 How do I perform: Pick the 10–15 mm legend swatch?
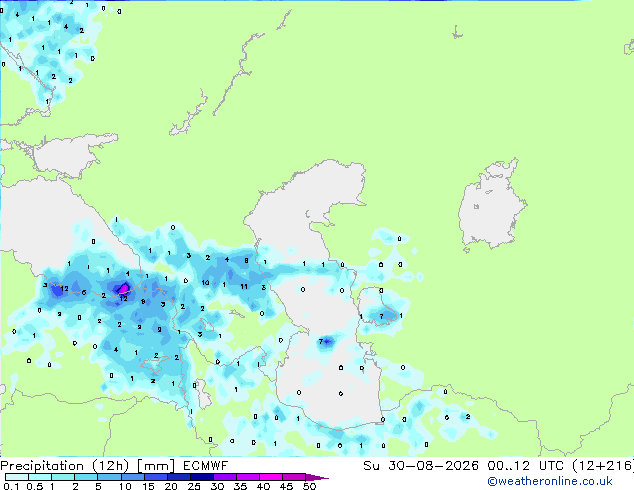pos(132,477)
